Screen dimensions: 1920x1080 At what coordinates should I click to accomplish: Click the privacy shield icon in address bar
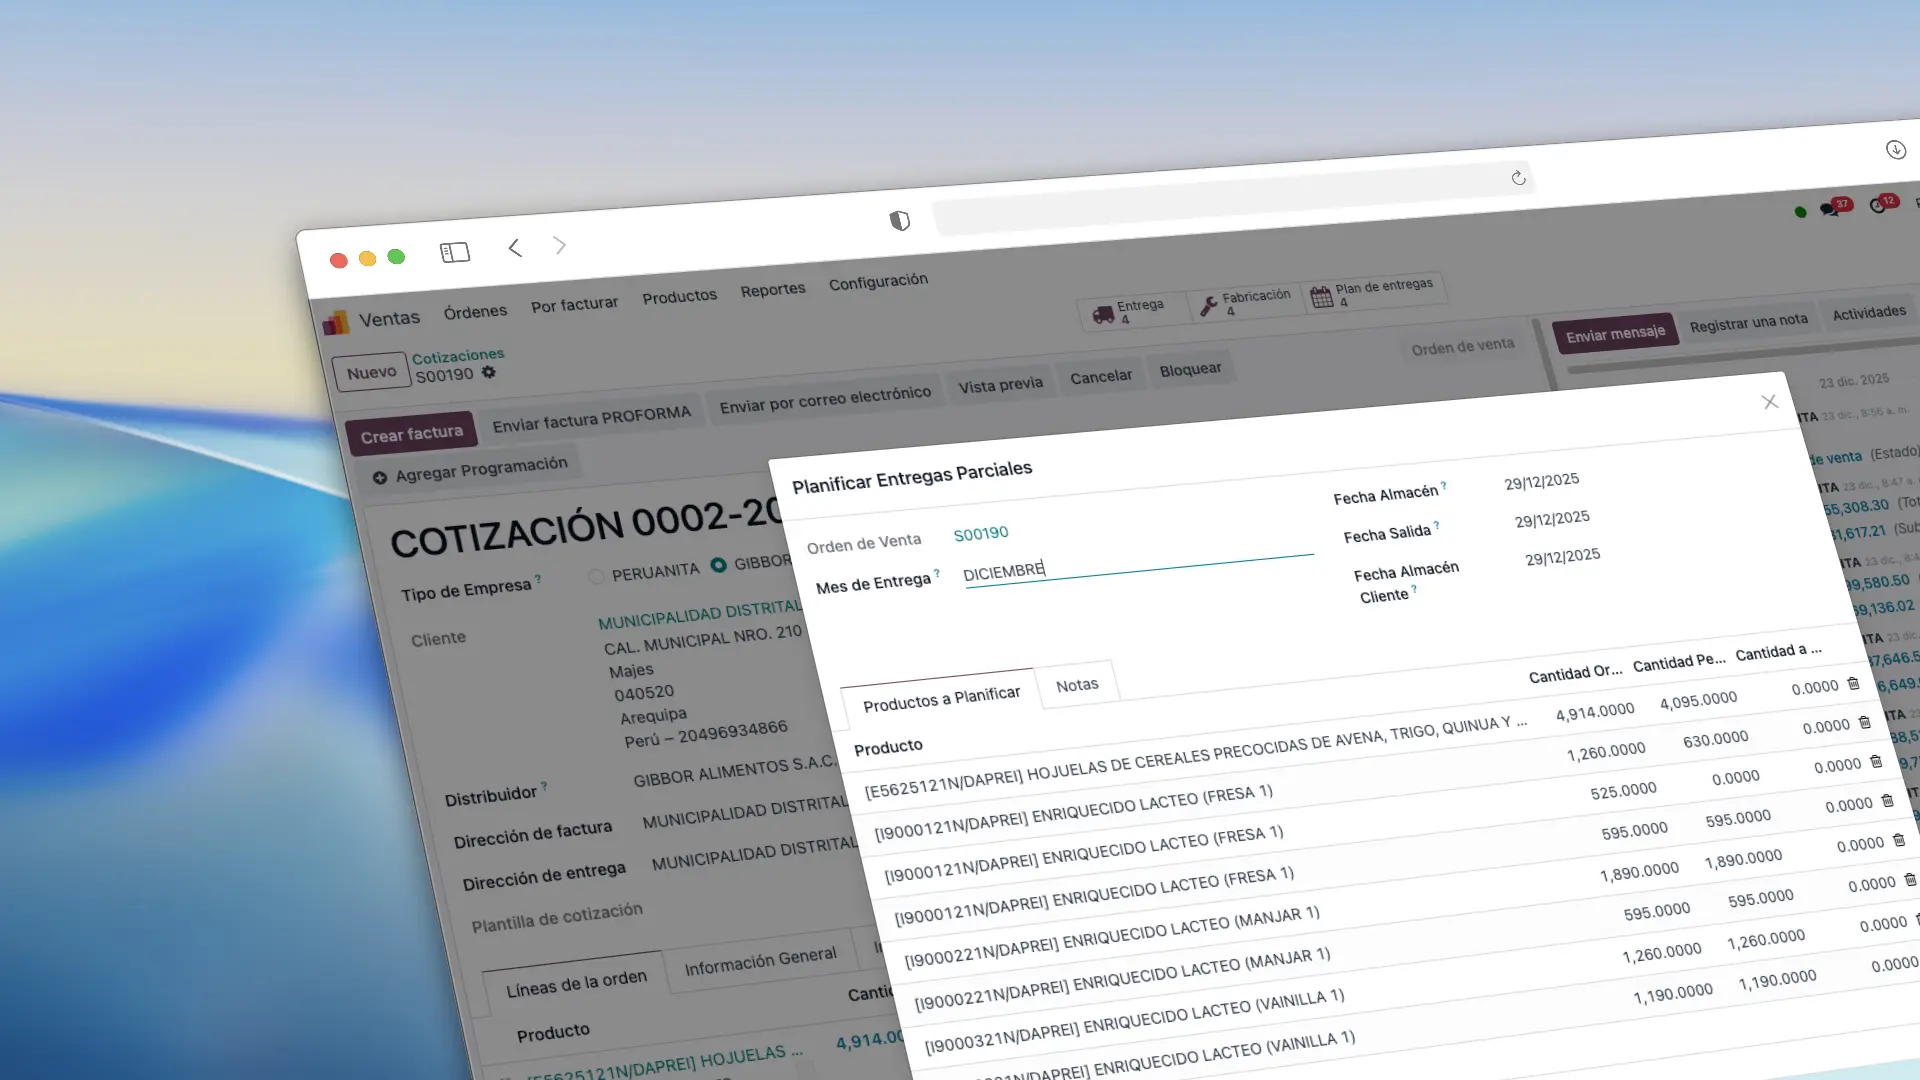tap(900, 221)
